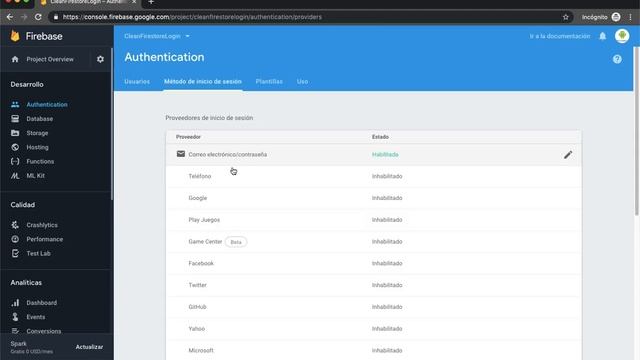Open the GitHub provider row
This screenshot has height=360, width=640.
coord(373,307)
